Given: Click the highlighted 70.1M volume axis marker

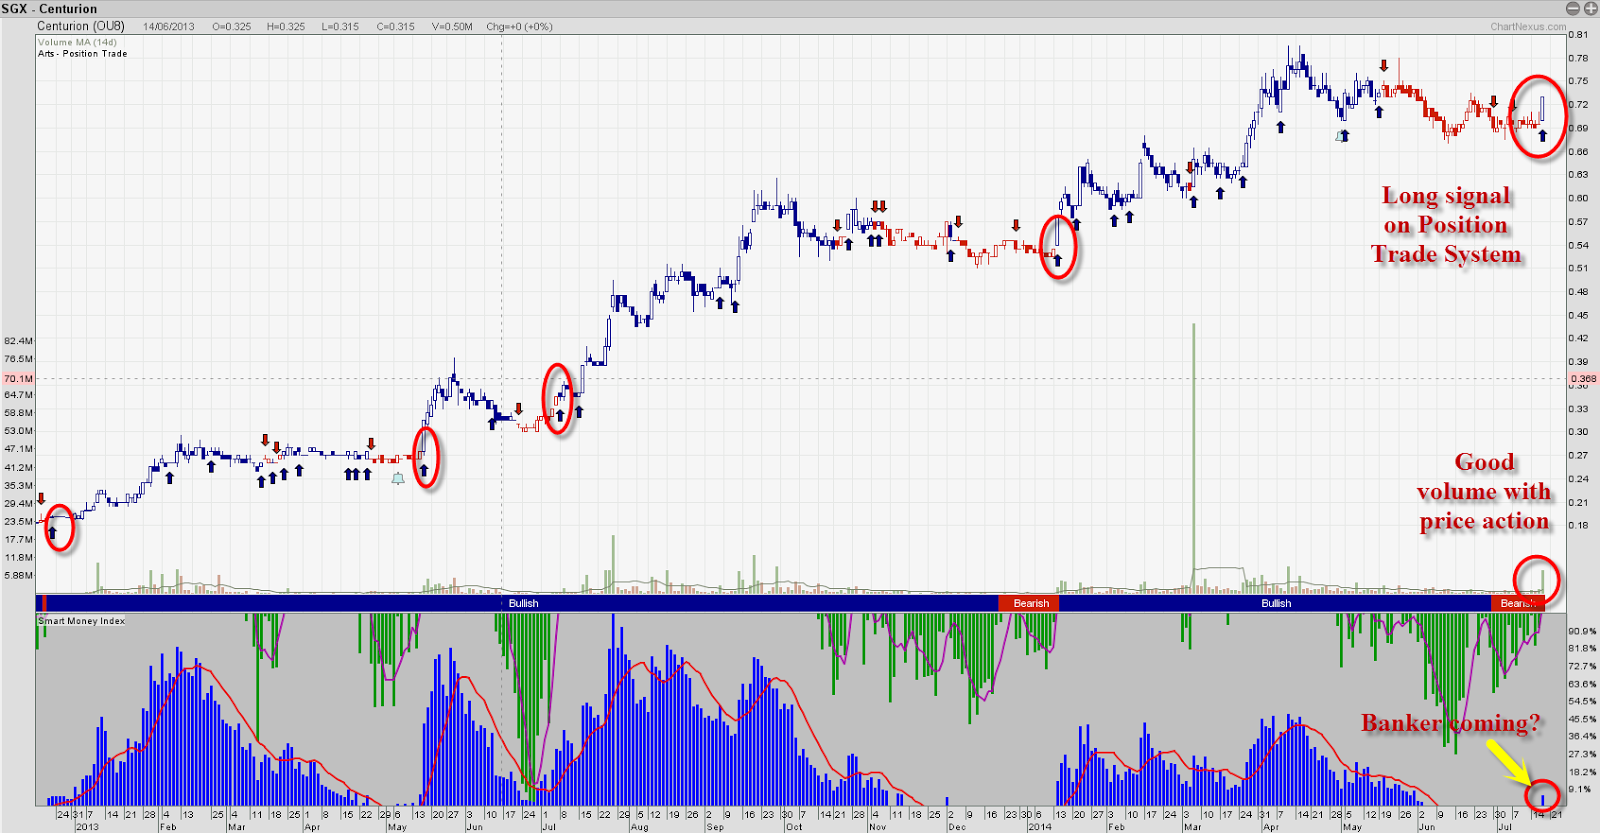Looking at the screenshot, I should click(x=19, y=379).
